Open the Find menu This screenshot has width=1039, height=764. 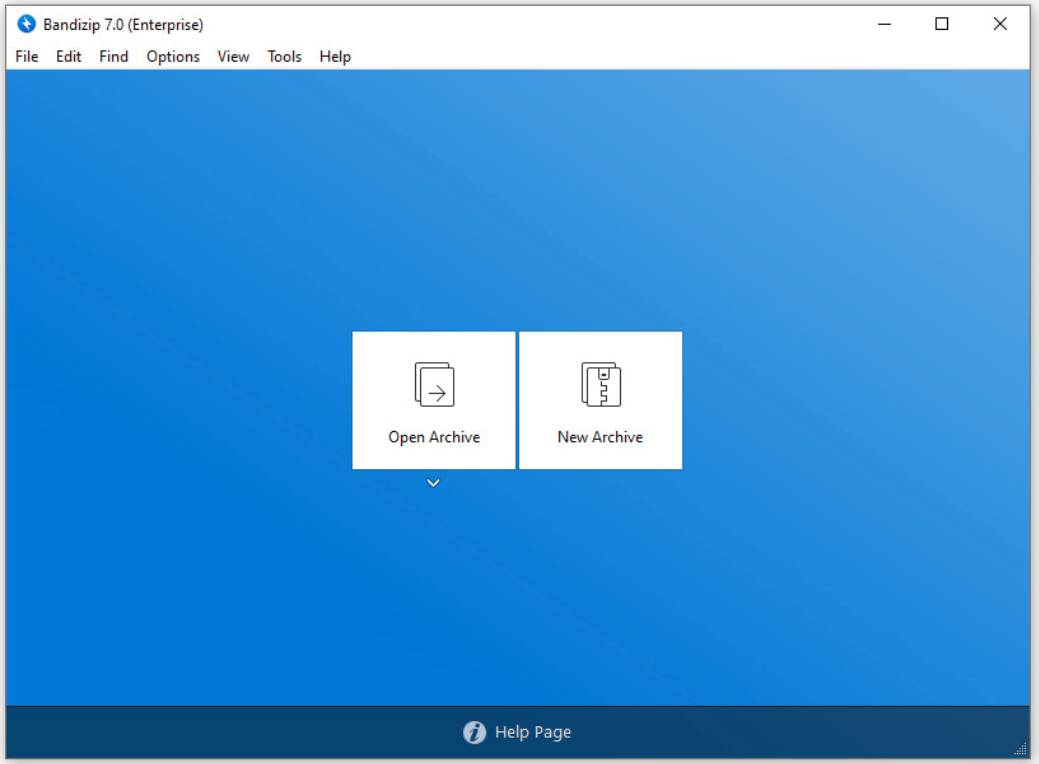point(113,57)
